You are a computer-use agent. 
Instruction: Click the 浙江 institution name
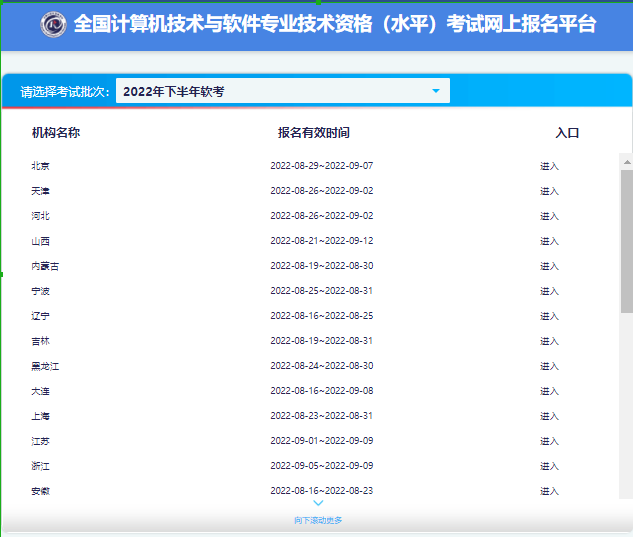40,466
